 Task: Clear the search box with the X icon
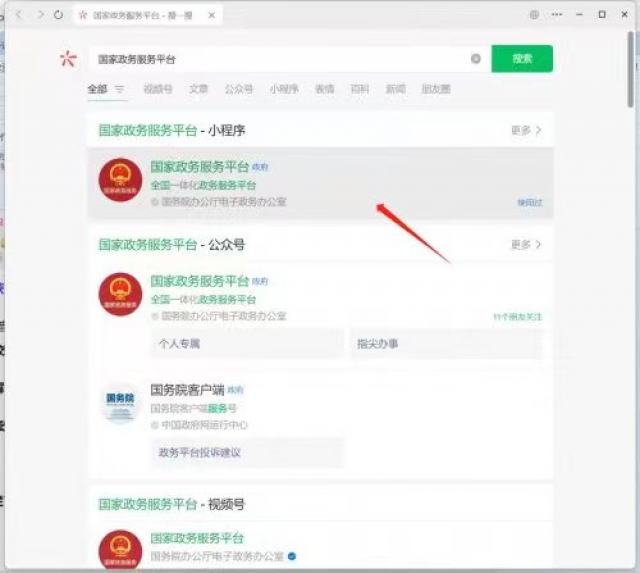click(476, 59)
